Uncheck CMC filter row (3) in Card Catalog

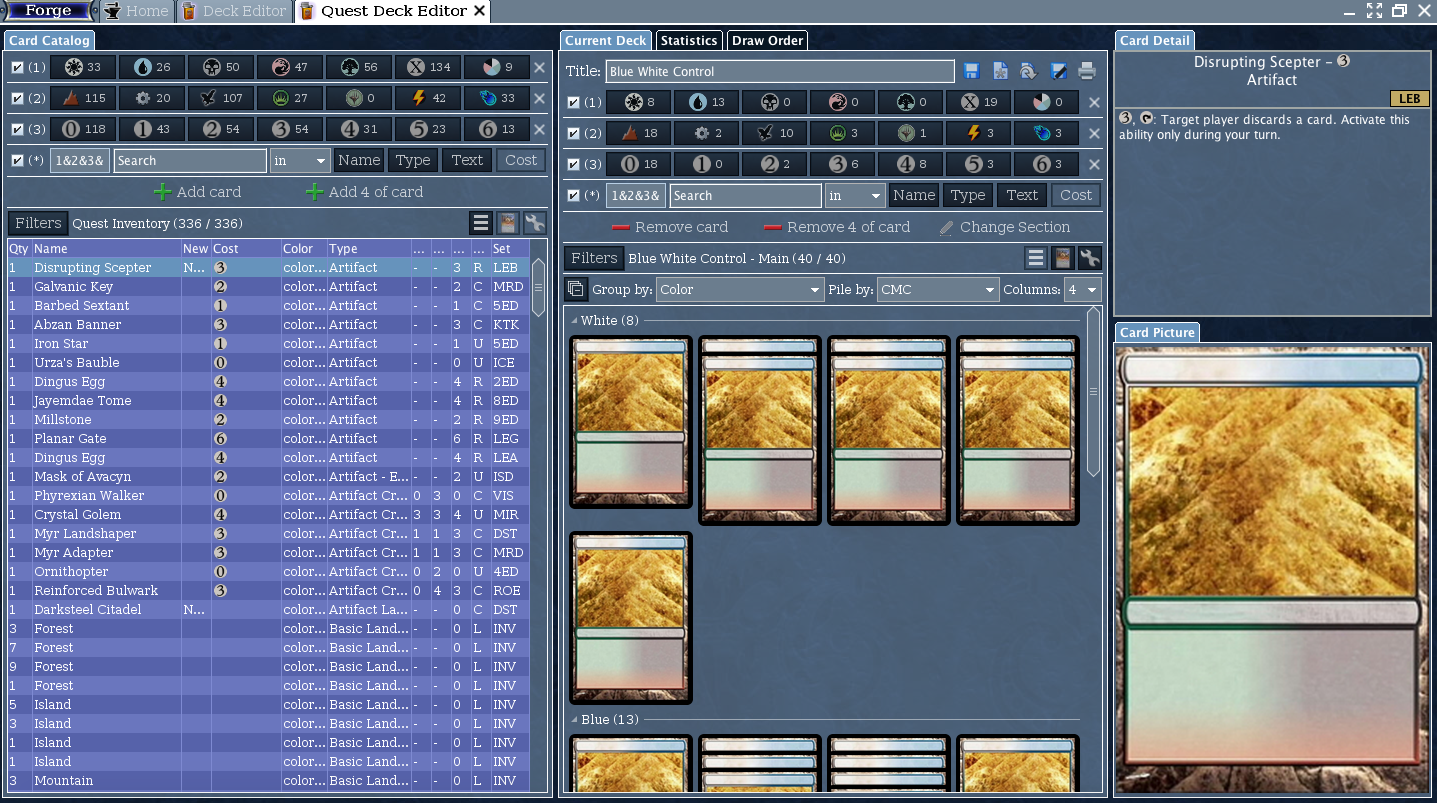tap(17, 130)
